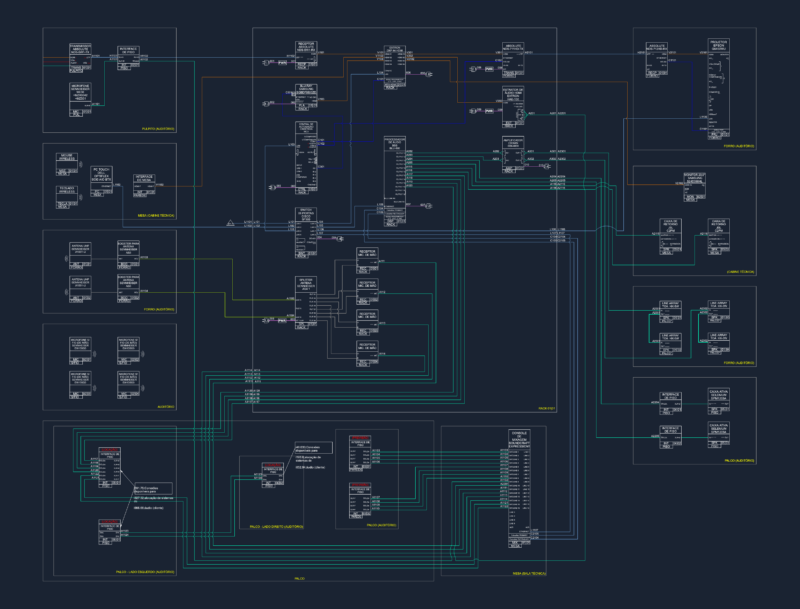Select the Sennheiser microphone block in Púlpito
This screenshot has height=609, width=800.
80,100
